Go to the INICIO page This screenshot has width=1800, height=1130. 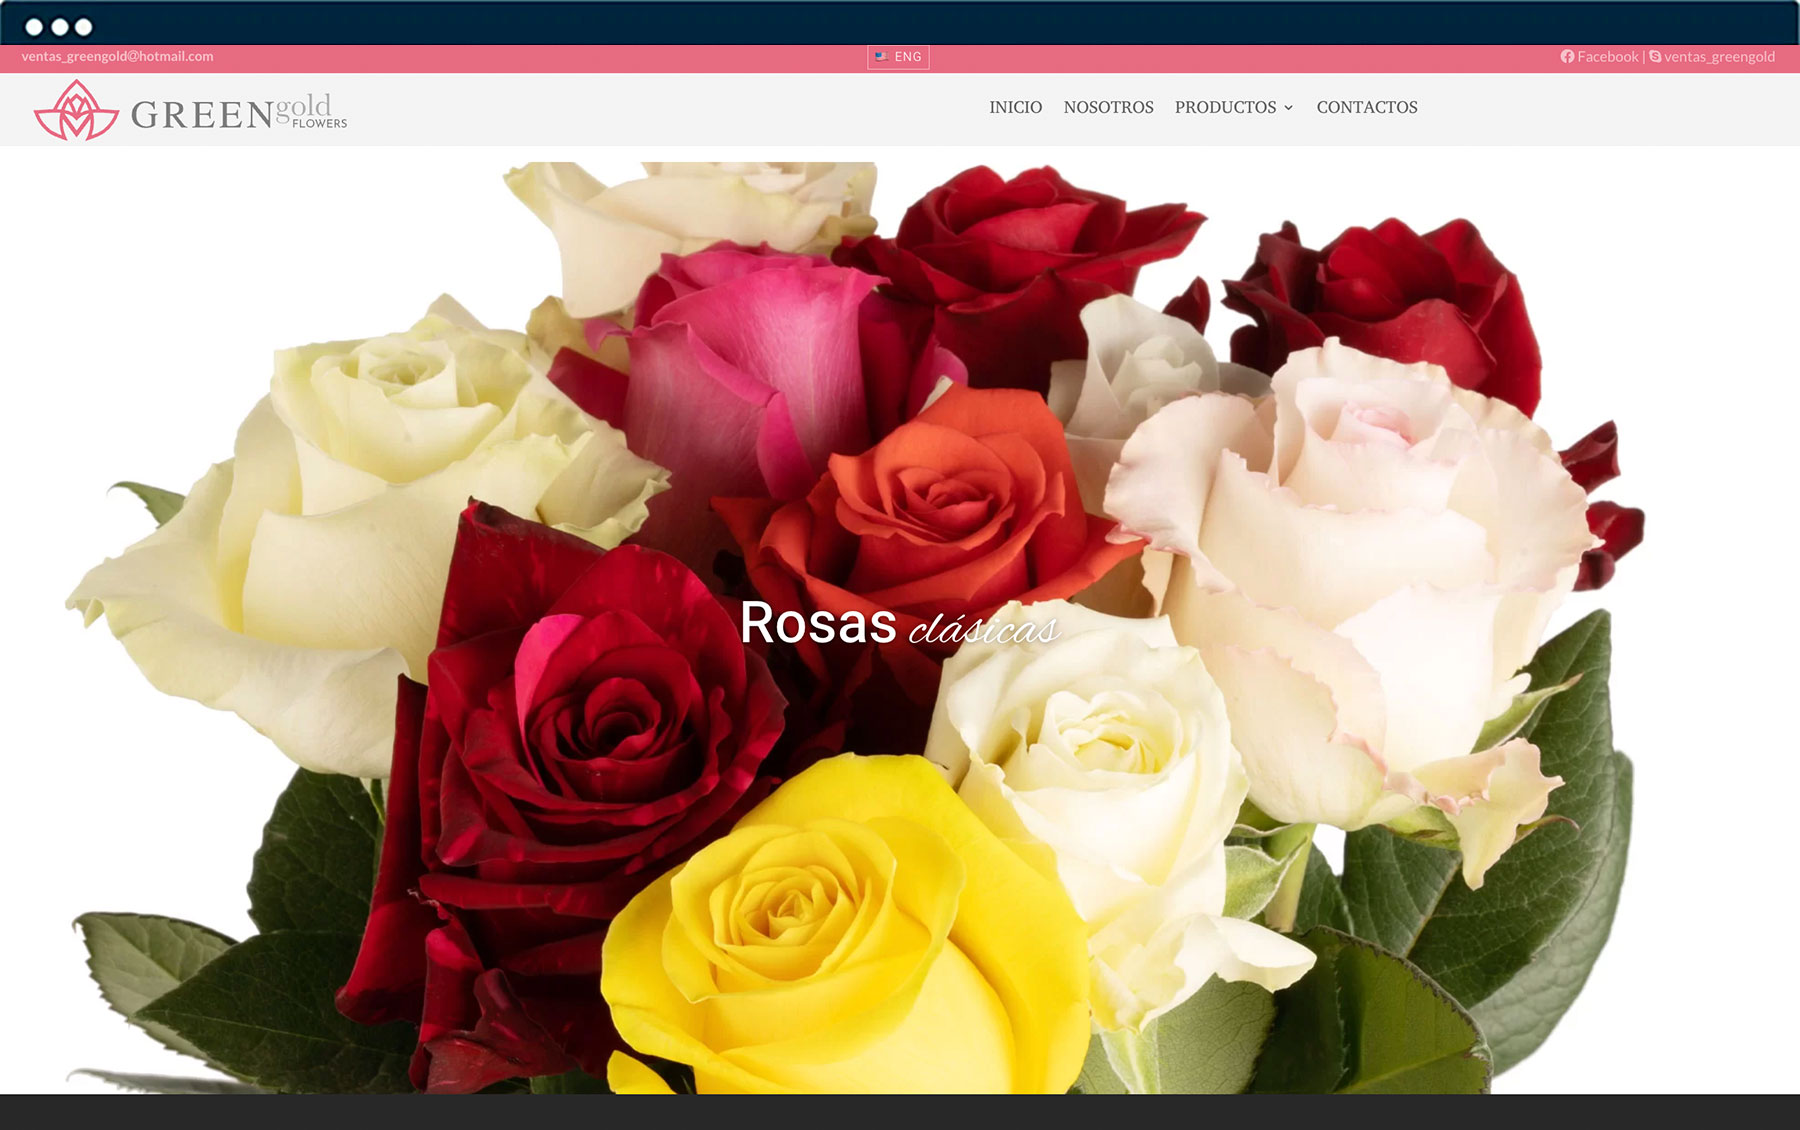[1015, 107]
